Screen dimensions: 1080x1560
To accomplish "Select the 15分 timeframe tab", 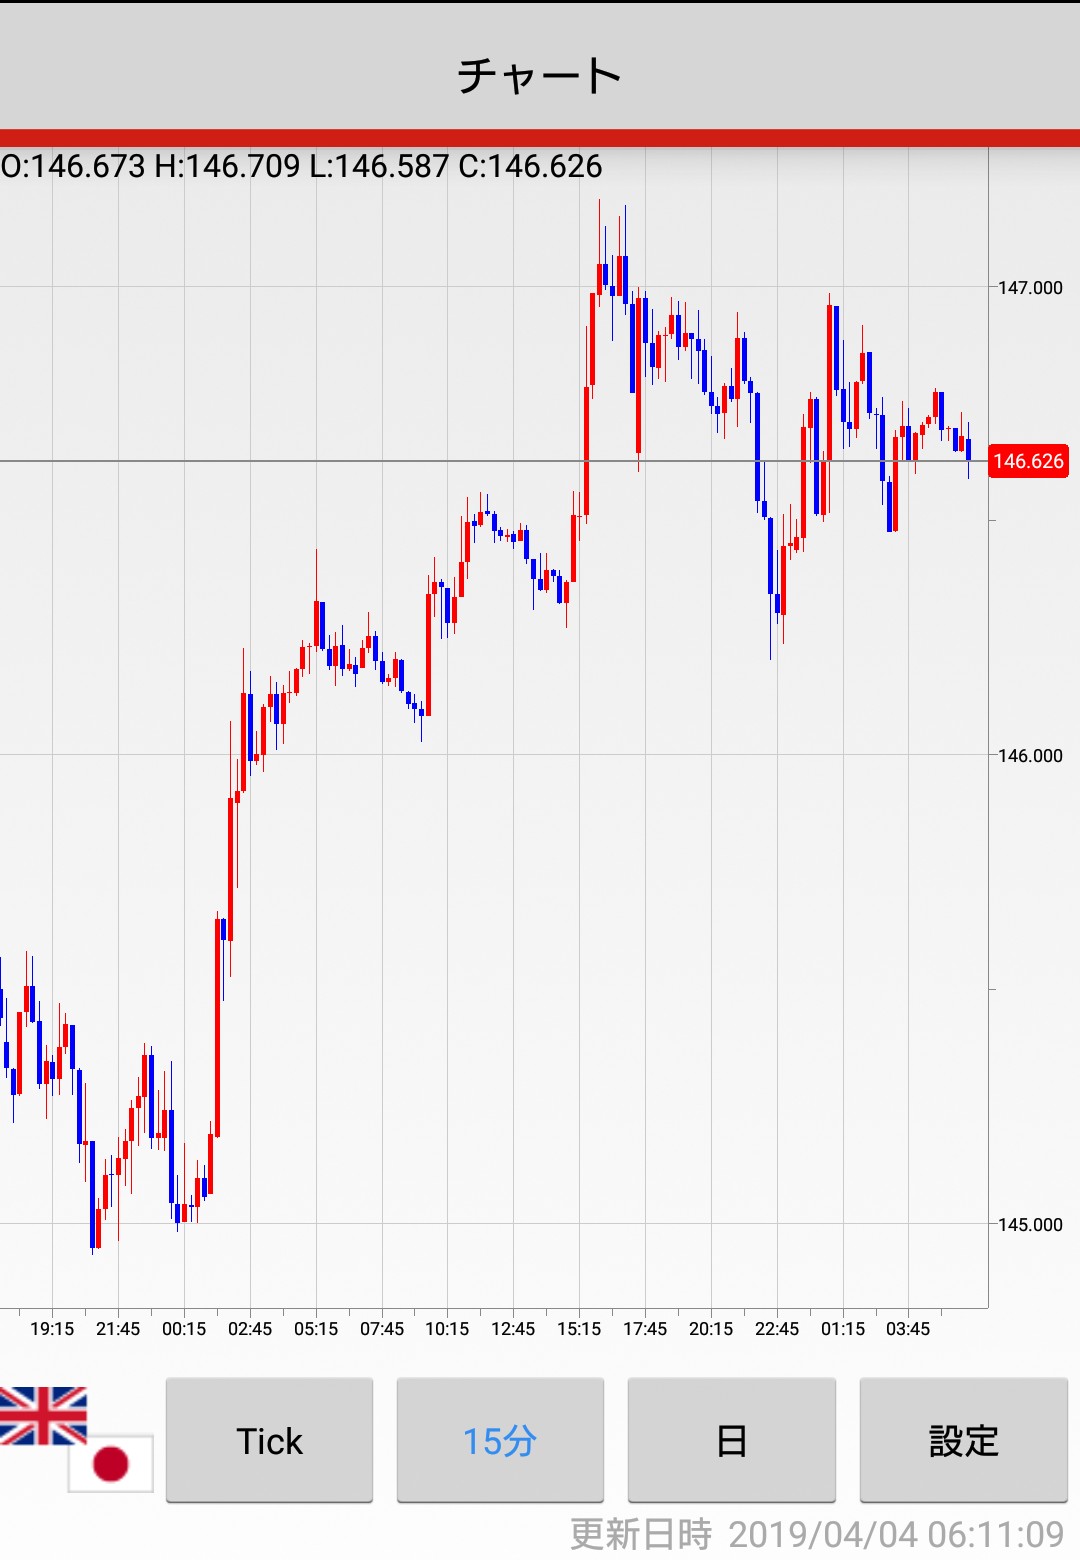I will point(500,1440).
